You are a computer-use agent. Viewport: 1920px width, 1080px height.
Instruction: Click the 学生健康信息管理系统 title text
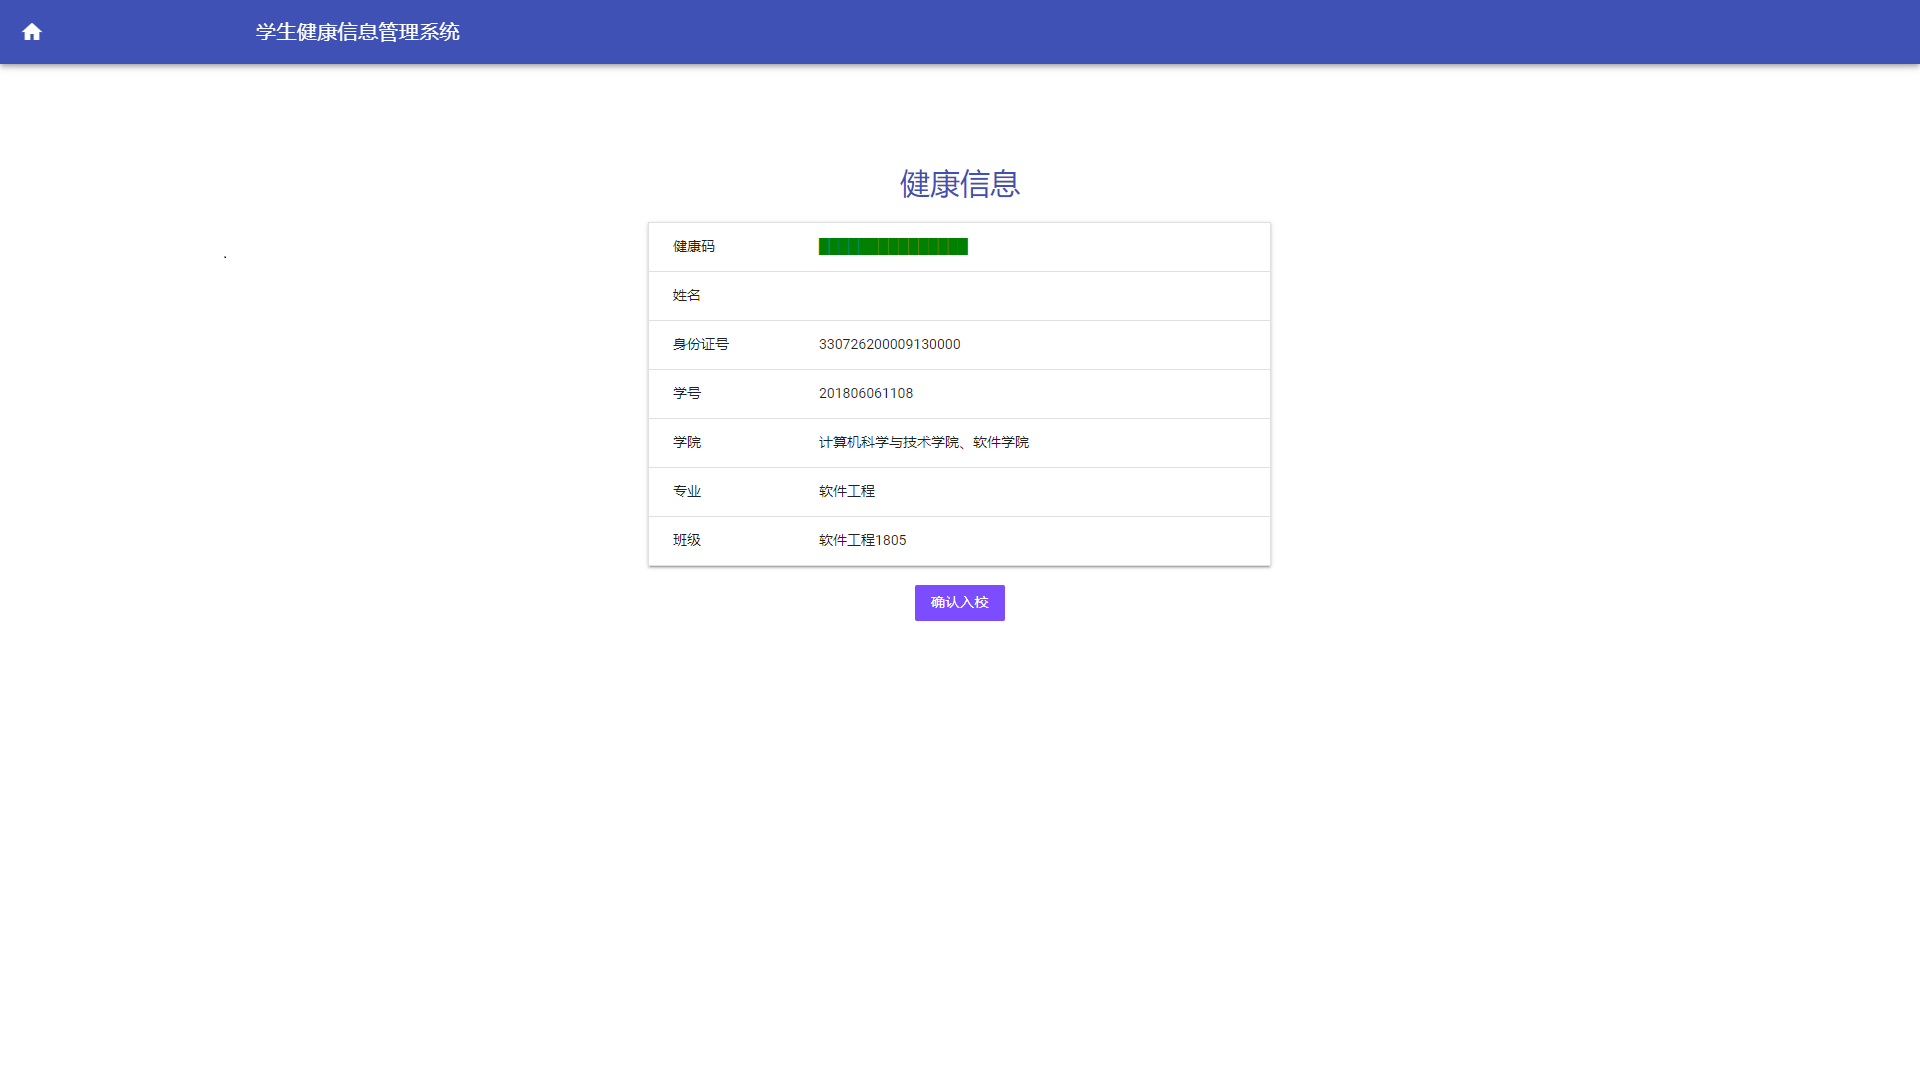[357, 32]
